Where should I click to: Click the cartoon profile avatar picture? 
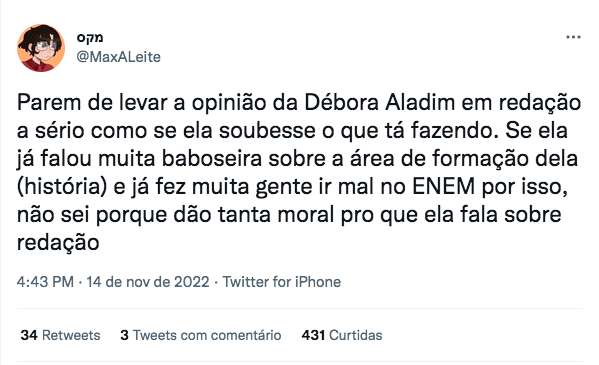coord(41,48)
